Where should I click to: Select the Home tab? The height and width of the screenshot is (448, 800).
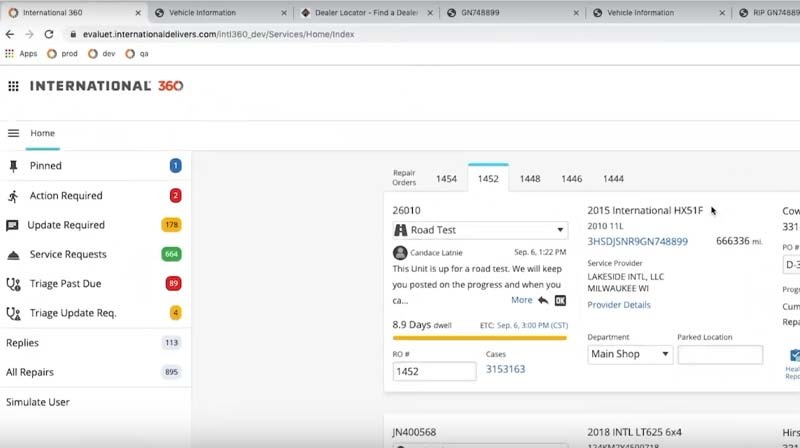tap(42, 133)
